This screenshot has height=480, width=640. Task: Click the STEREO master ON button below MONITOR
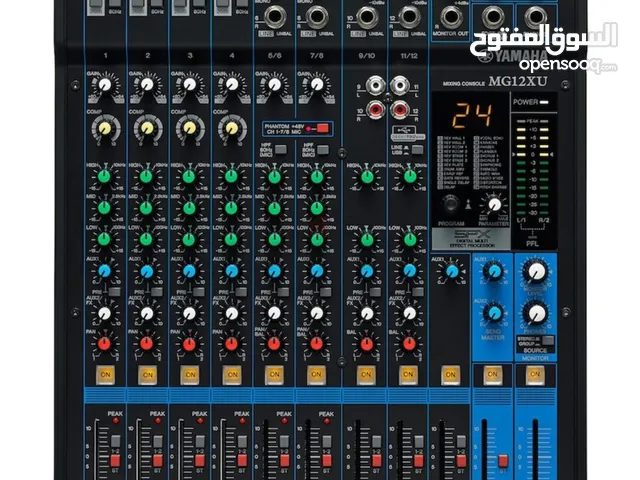tap(535, 374)
